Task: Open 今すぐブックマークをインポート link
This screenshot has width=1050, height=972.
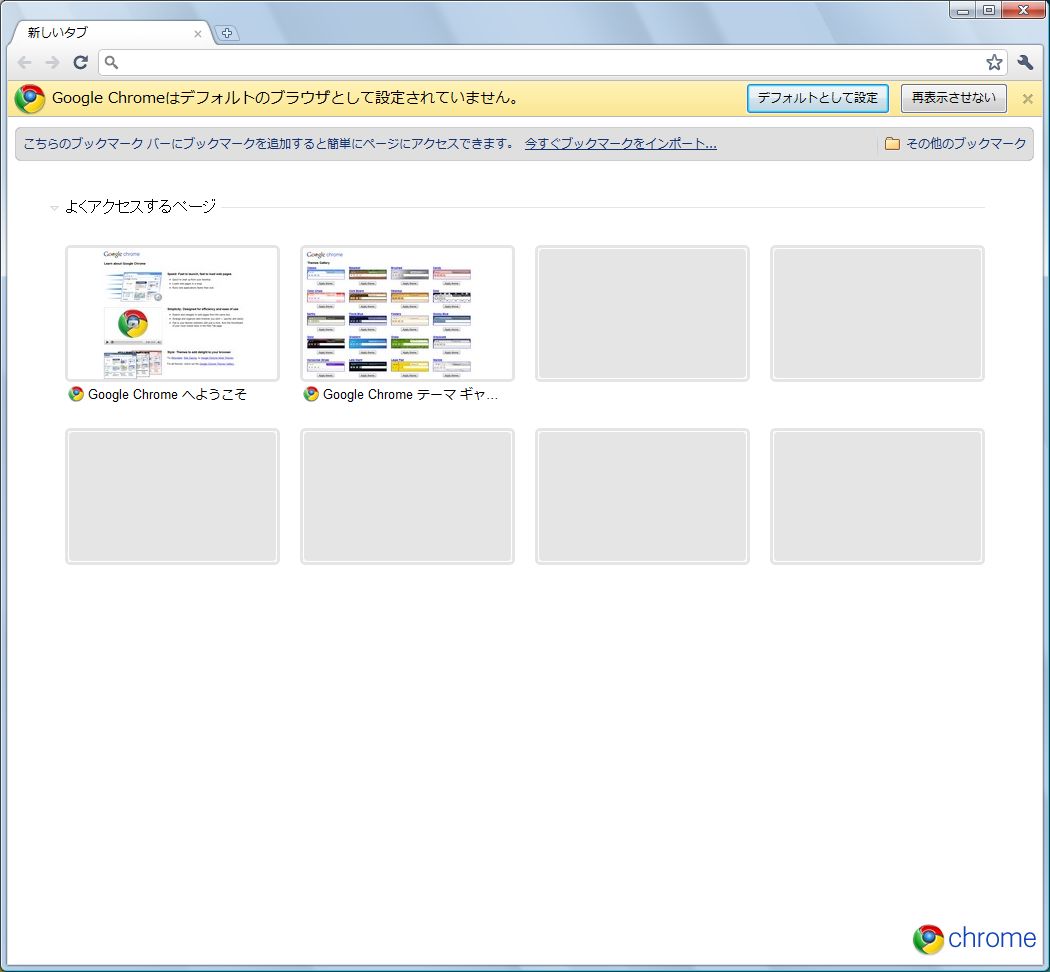Action: tap(621, 144)
